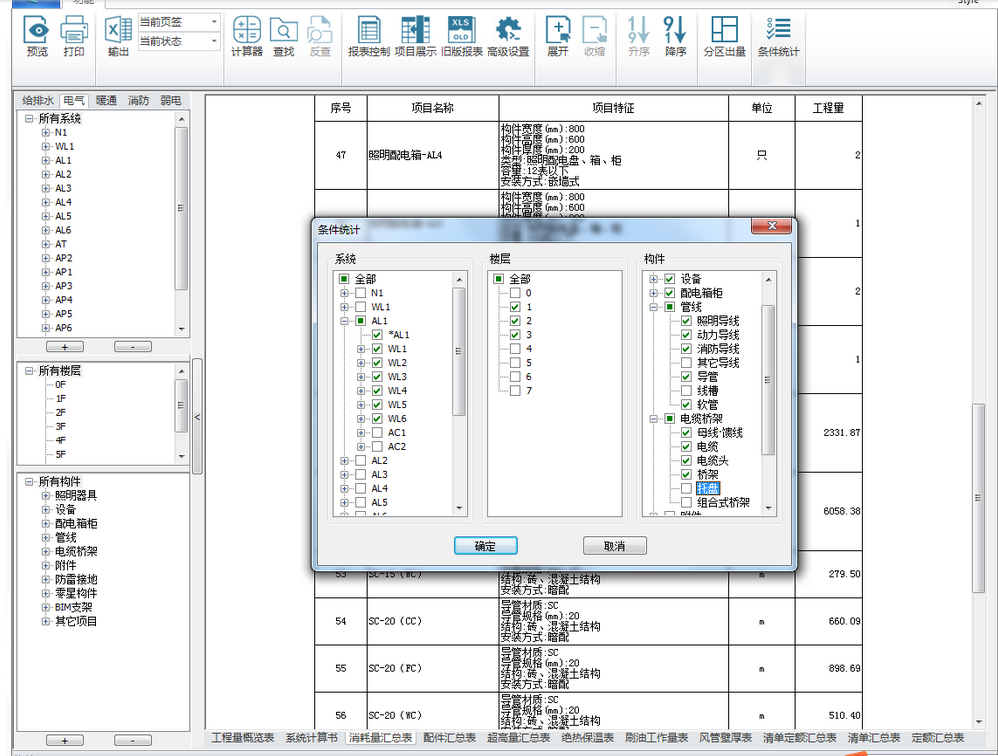Click the 展开 expand icon

(x=558, y=36)
